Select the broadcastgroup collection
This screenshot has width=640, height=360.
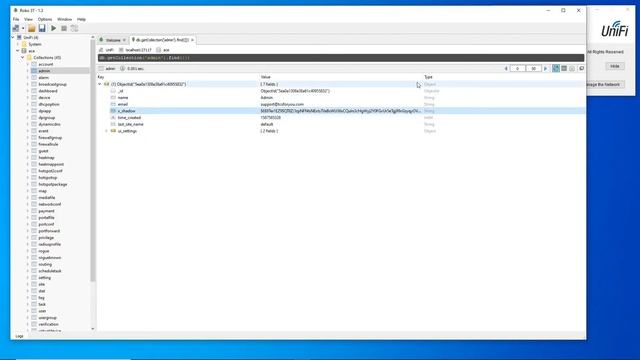[52, 84]
